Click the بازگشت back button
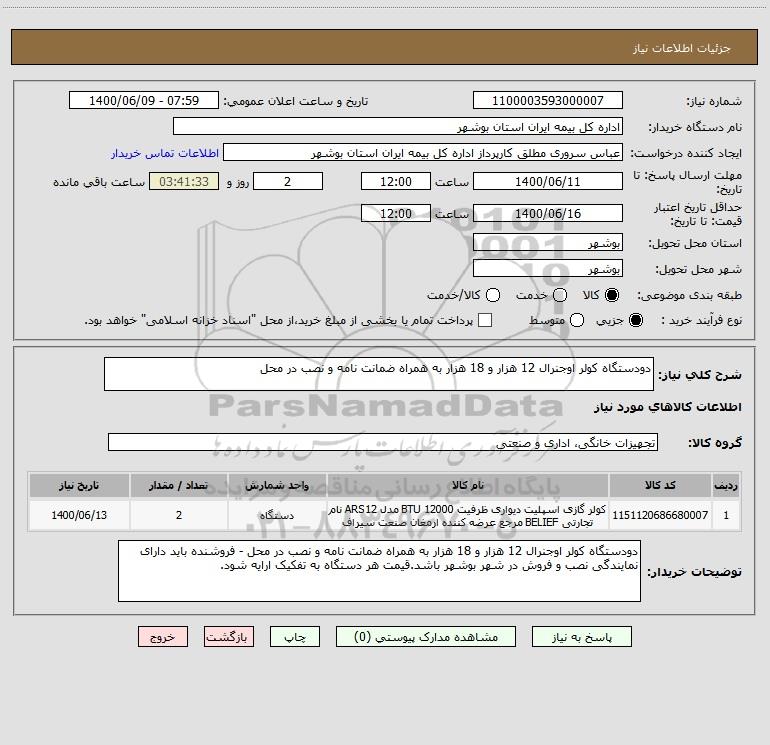This screenshot has height=745, width=770. coord(229,637)
